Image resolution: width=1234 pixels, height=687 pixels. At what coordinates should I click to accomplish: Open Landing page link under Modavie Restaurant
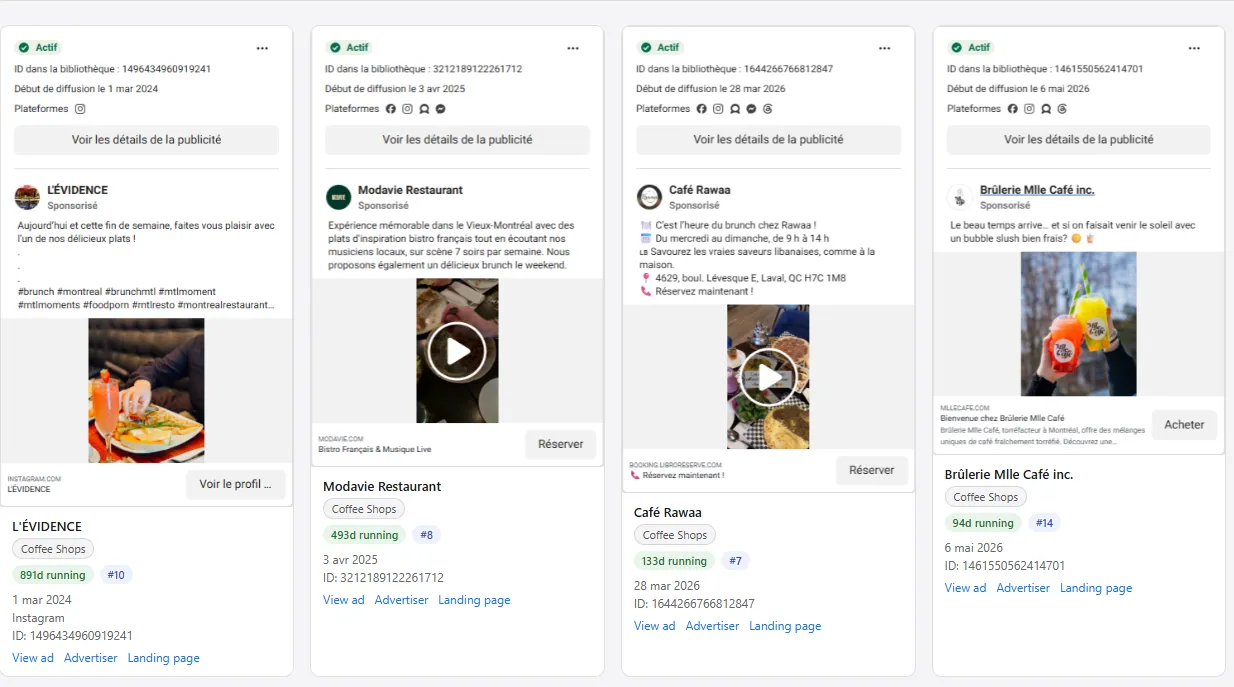coord(475,600)
